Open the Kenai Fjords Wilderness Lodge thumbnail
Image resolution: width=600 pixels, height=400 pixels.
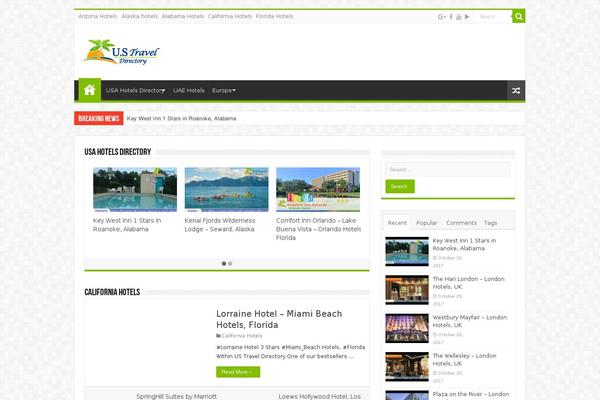pos(226,189)
